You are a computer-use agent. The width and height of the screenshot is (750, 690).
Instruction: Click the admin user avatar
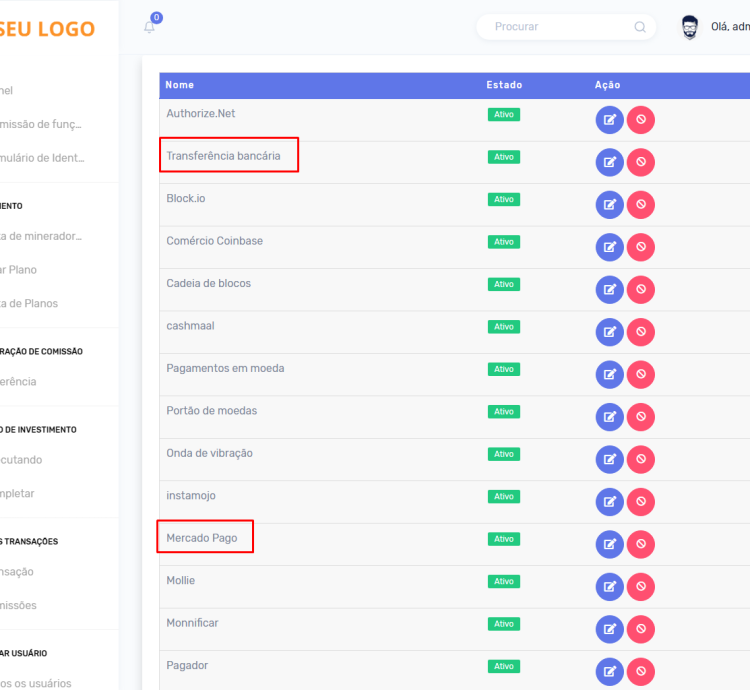690,27
